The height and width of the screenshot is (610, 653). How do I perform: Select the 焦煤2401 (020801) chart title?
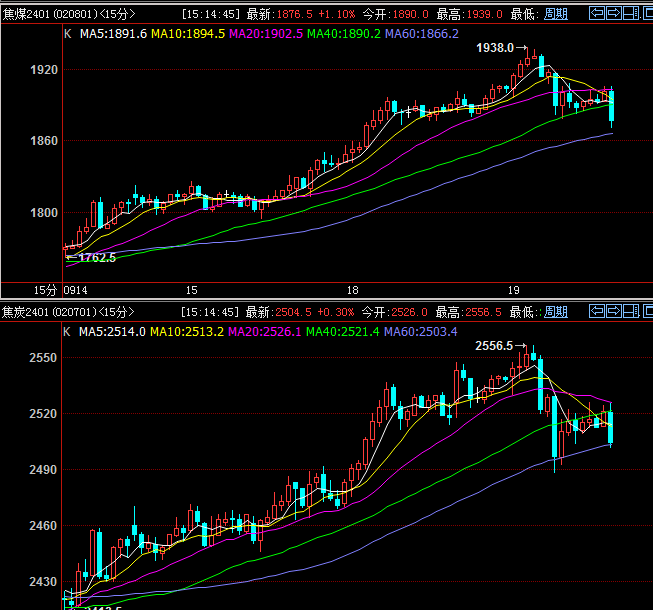(x=50, y=14)
